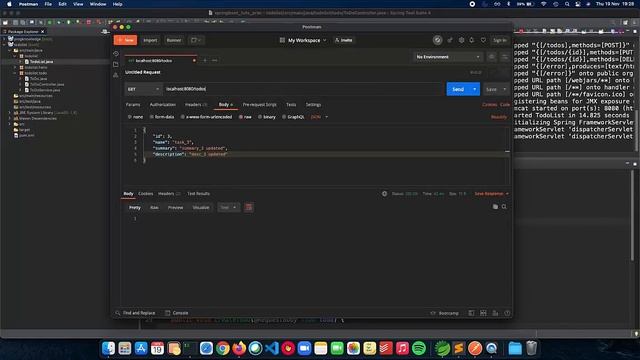Click the heart icon in Postman header
Viewport: 640px width, 360px height.
click(483, 40)
